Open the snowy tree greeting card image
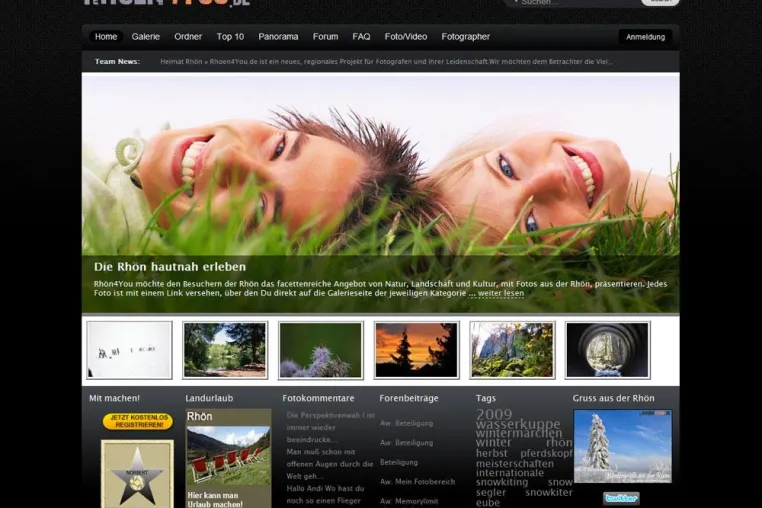The height and width of the screenshot is (508, 762). coord(623,446)
